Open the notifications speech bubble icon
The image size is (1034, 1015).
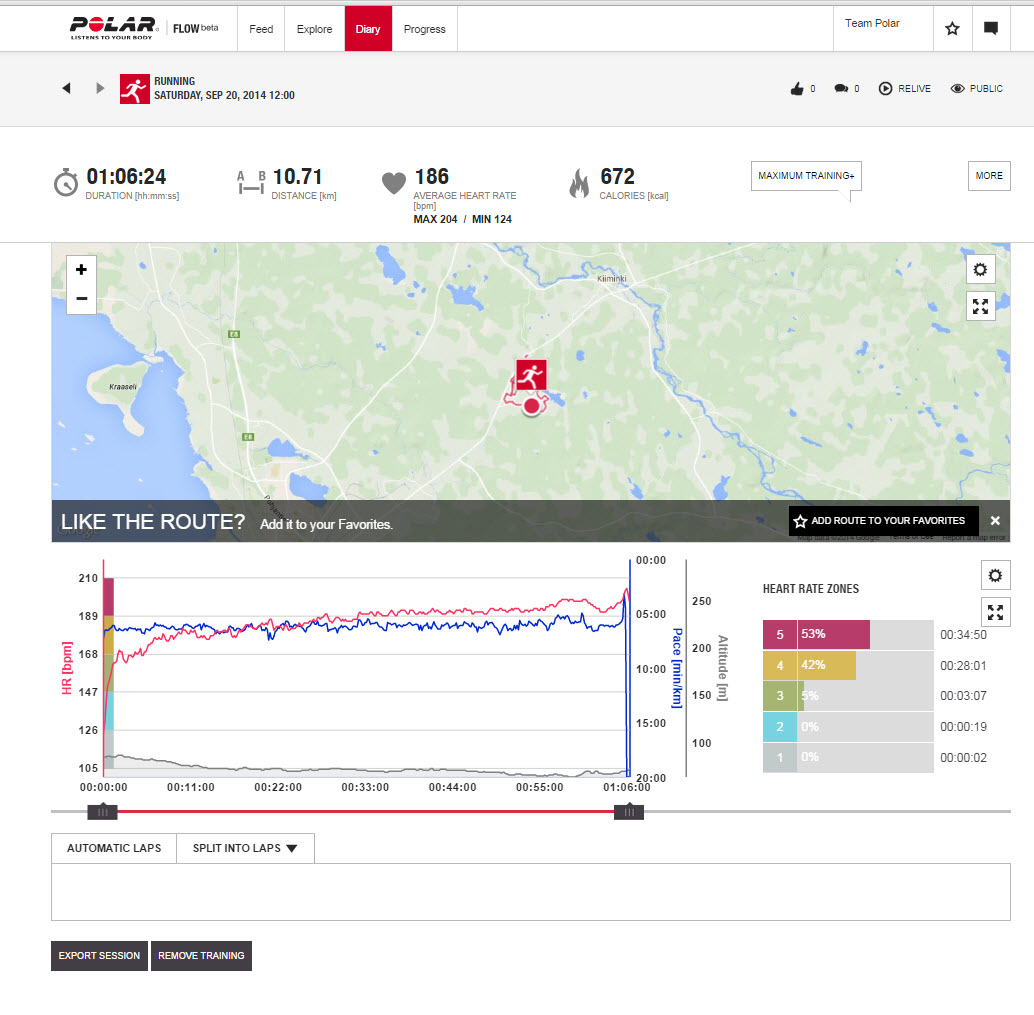coord(991,29)
